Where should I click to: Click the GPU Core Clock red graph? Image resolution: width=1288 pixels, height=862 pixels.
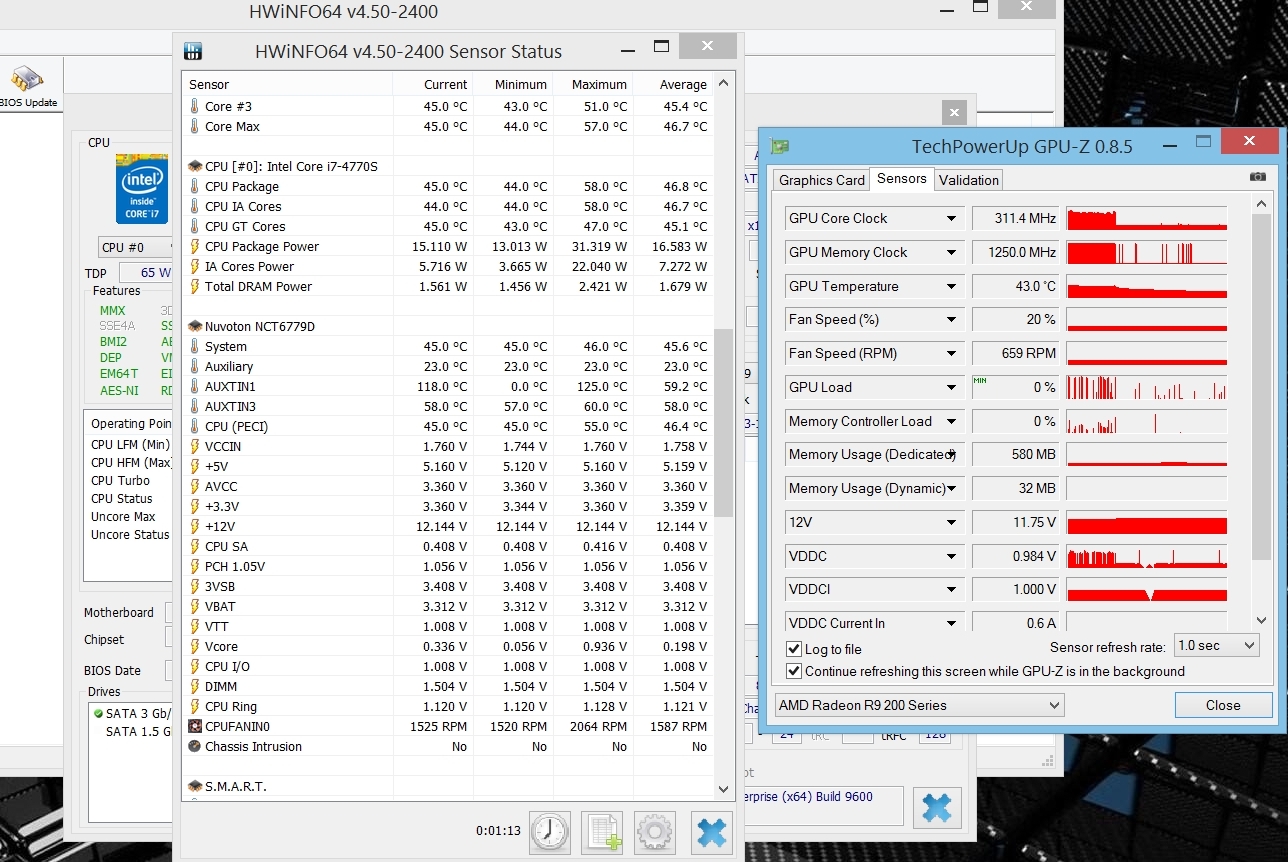point(1147,218)
